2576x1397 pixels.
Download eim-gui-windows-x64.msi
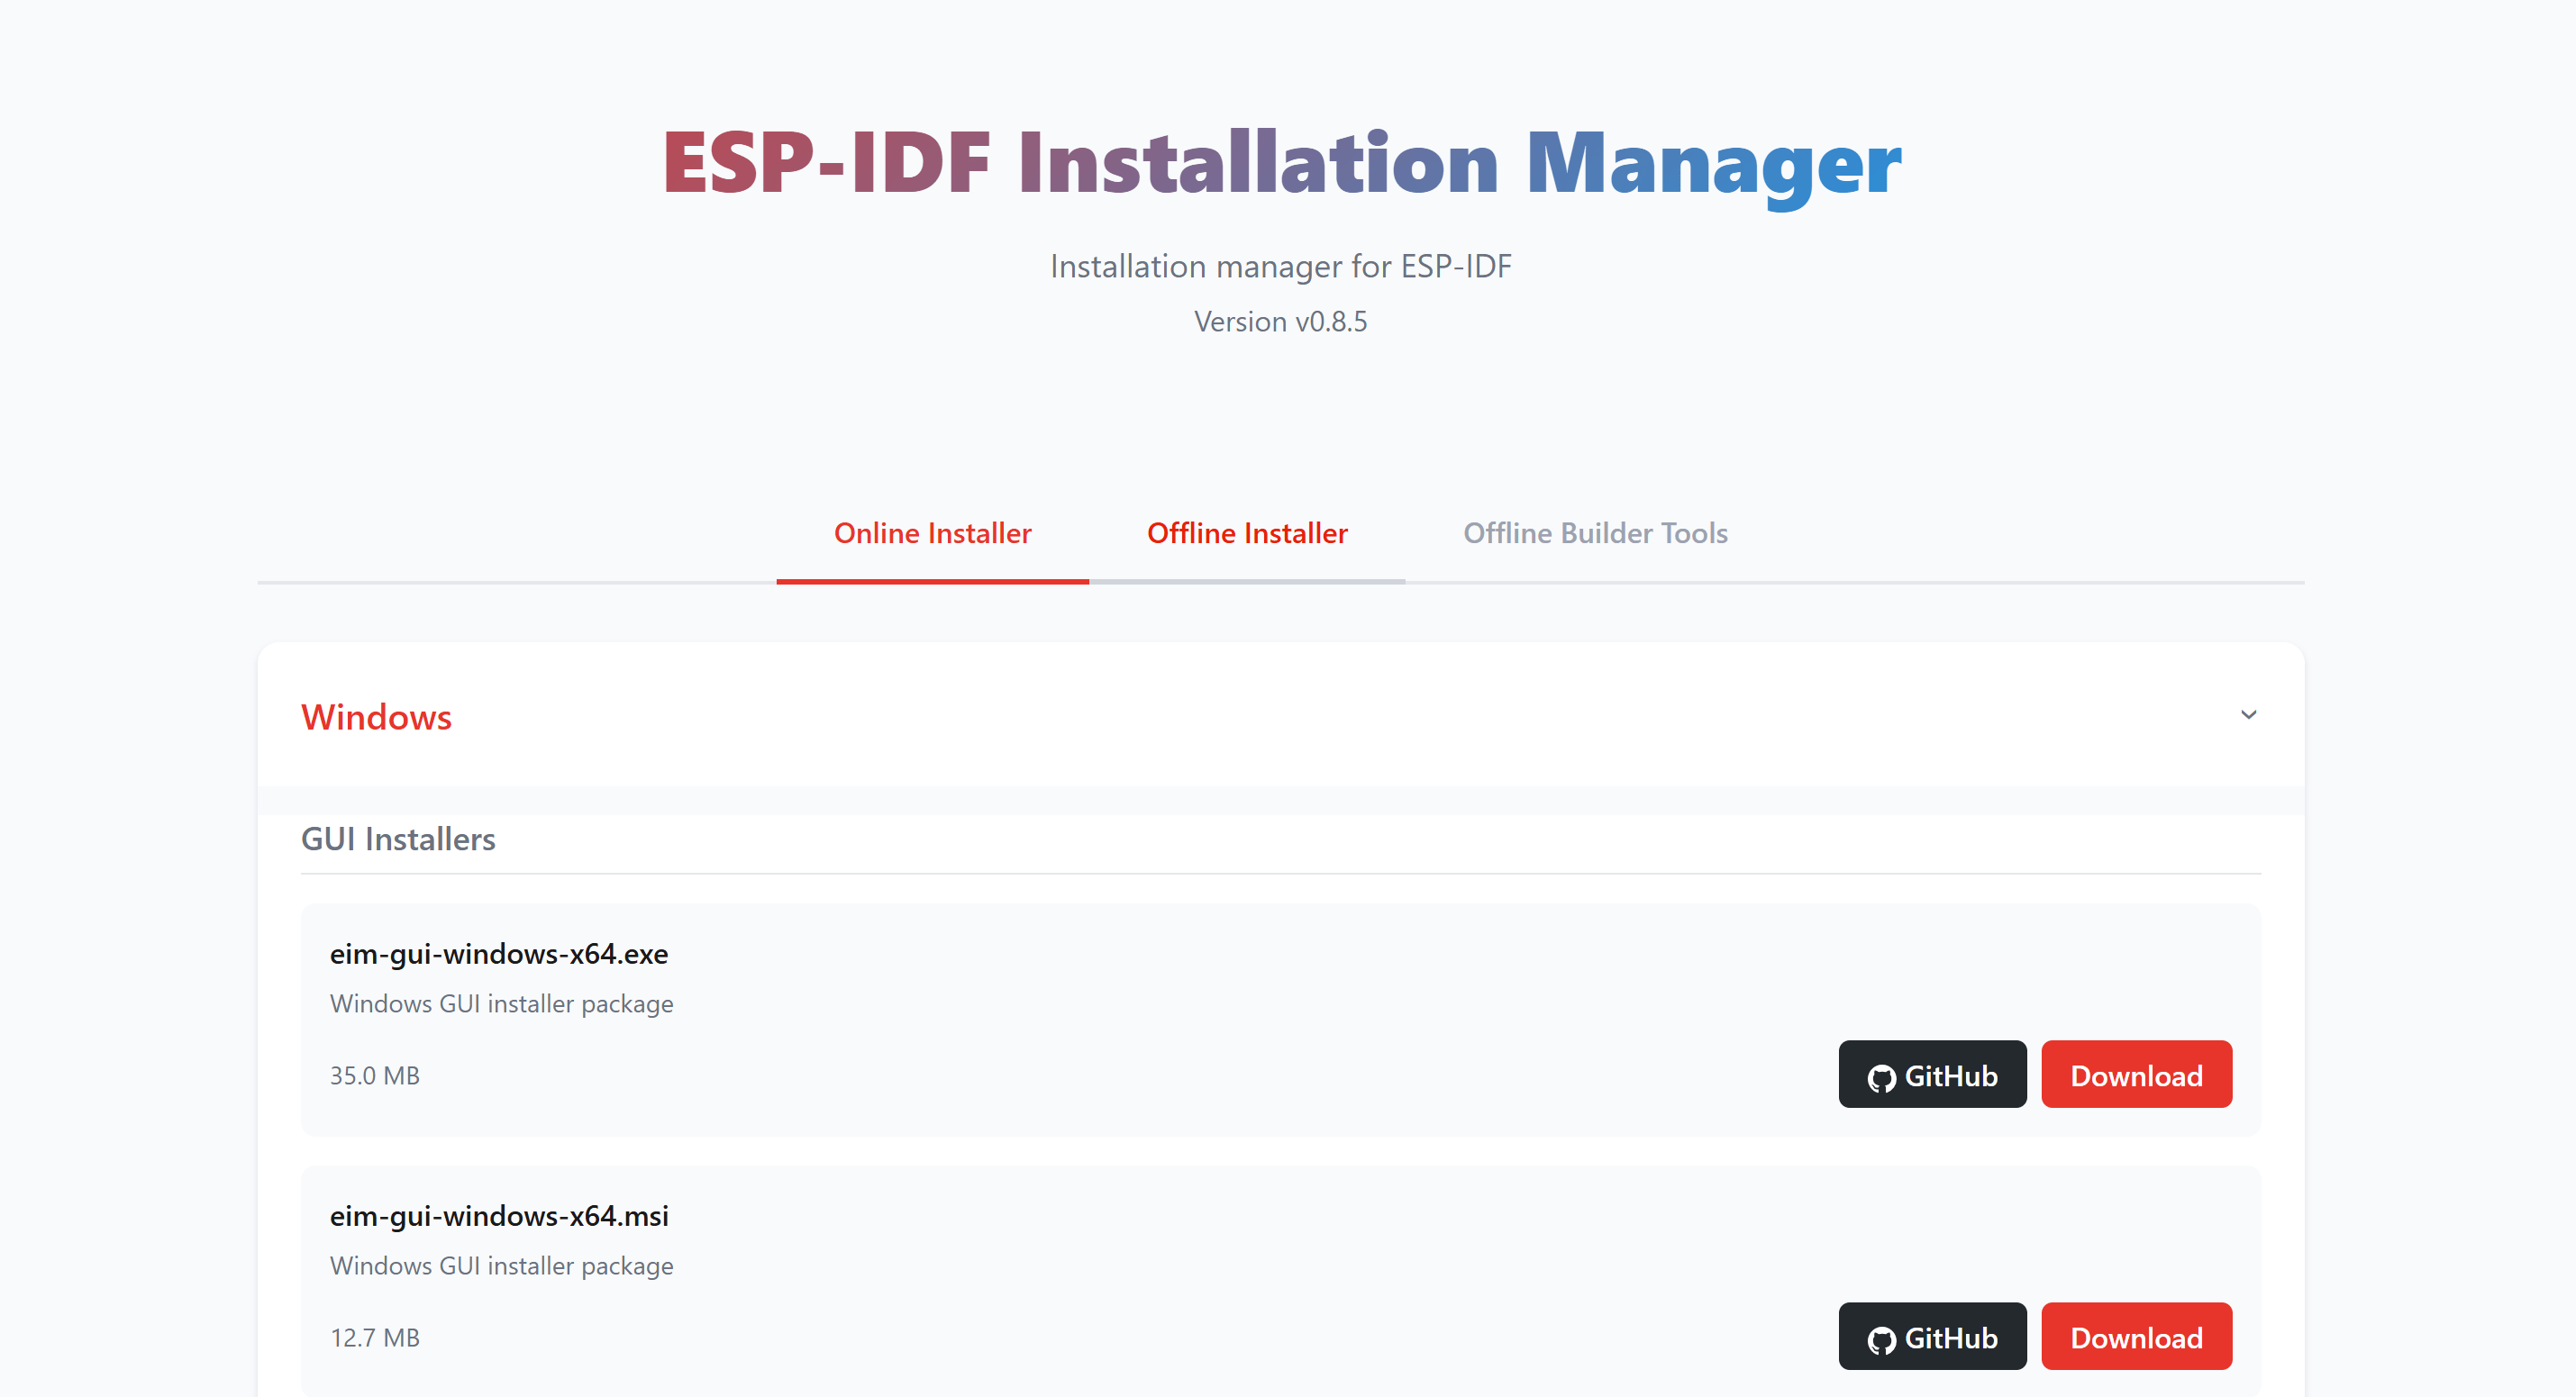pyautogui.click(x=2136, y=1337)
